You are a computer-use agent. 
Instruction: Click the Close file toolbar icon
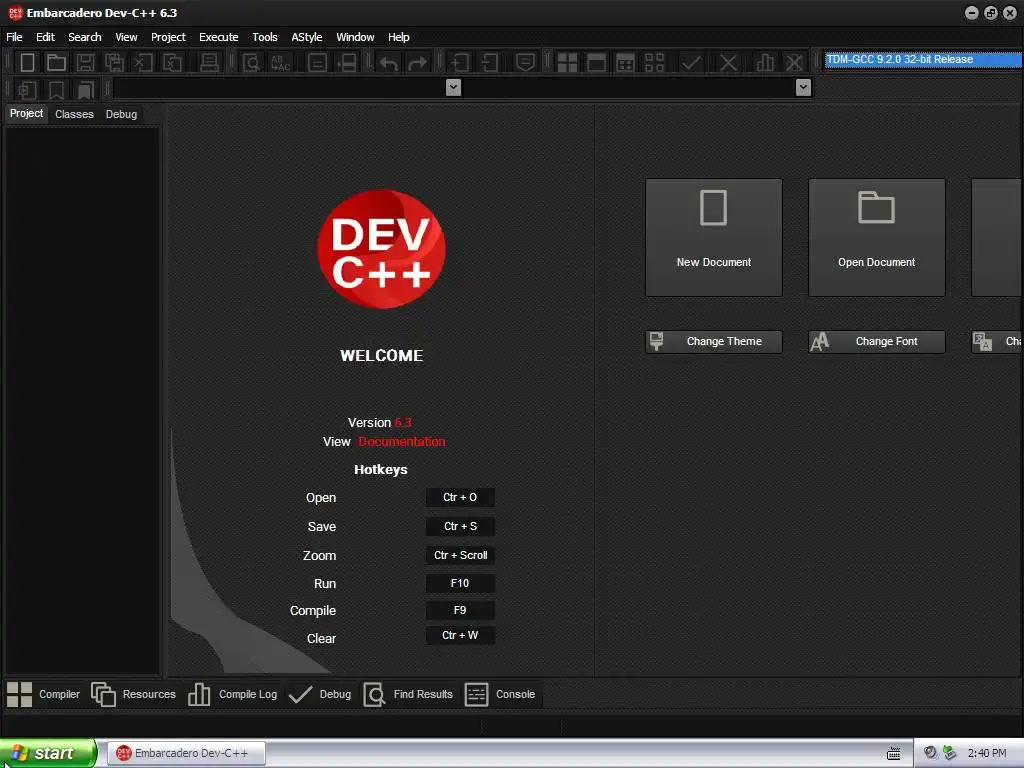(143, 63)
